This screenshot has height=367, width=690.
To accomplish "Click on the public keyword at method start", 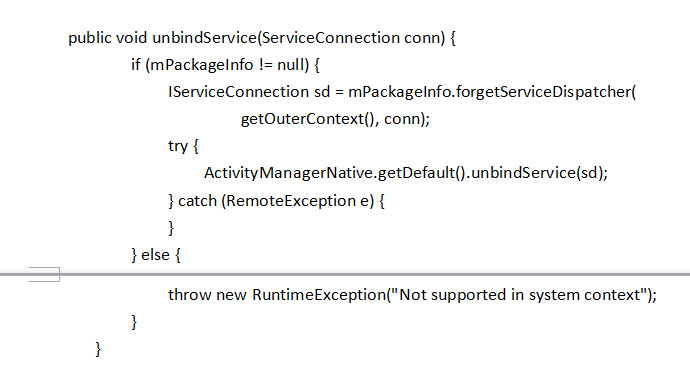I will point(90,38).
